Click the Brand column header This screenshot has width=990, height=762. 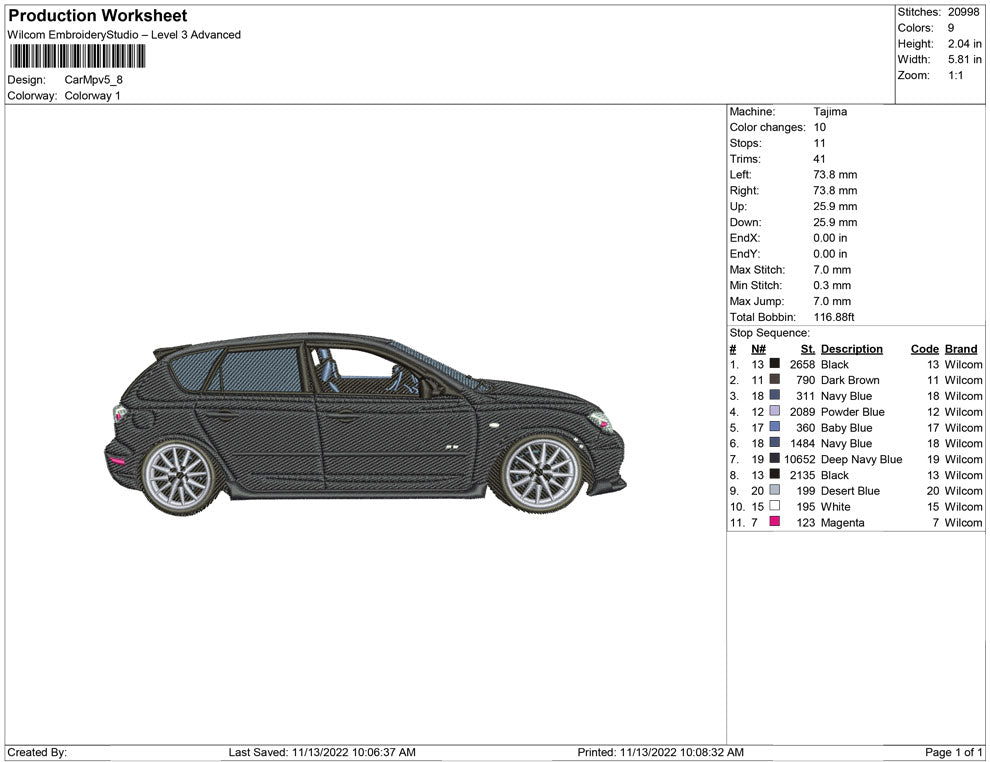pos(961,349)
